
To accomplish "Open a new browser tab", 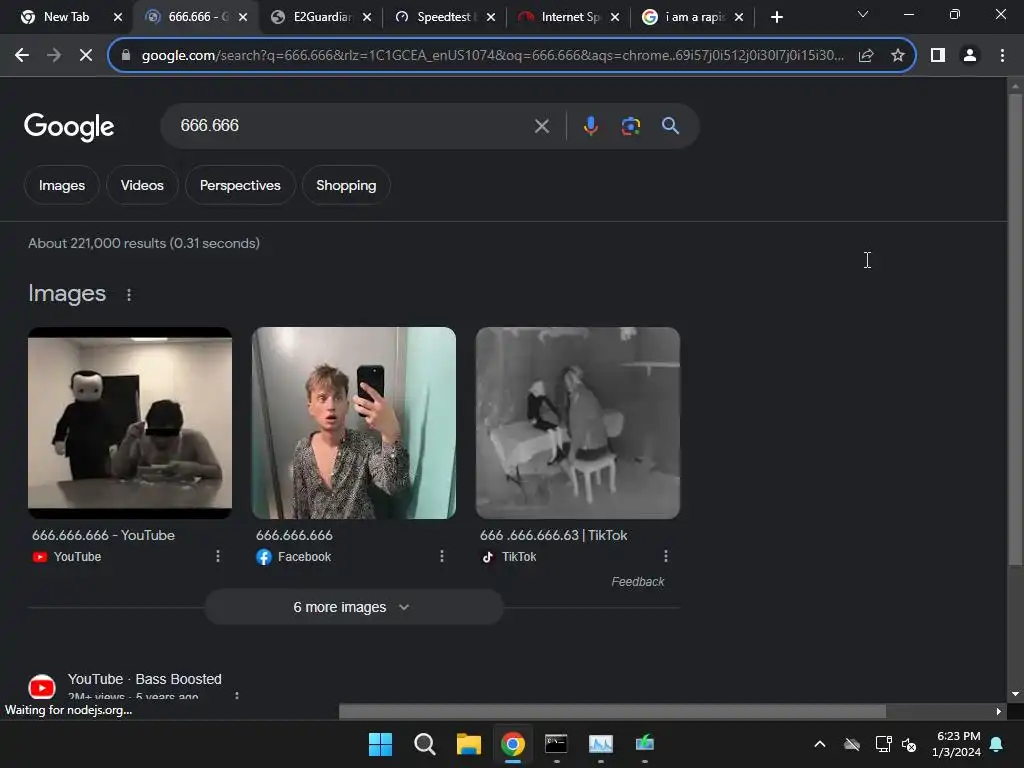I will (x=776, y=17).
